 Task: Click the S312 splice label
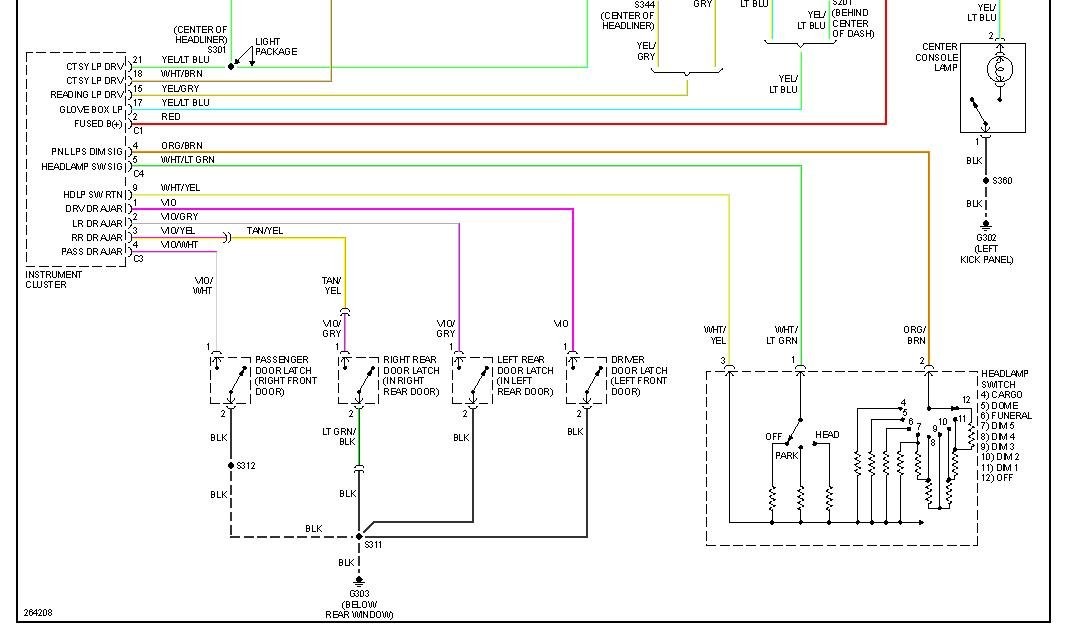tap(246, 465)
